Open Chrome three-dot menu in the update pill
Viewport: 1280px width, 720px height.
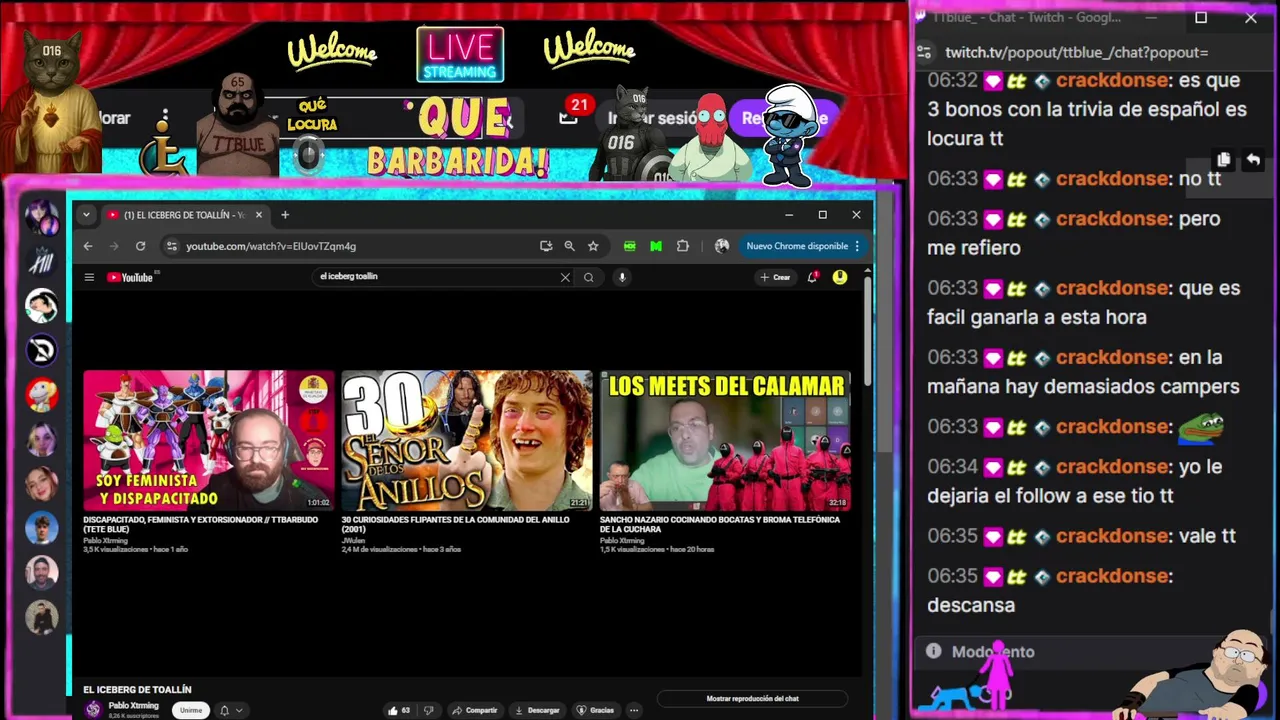[857, 246]
